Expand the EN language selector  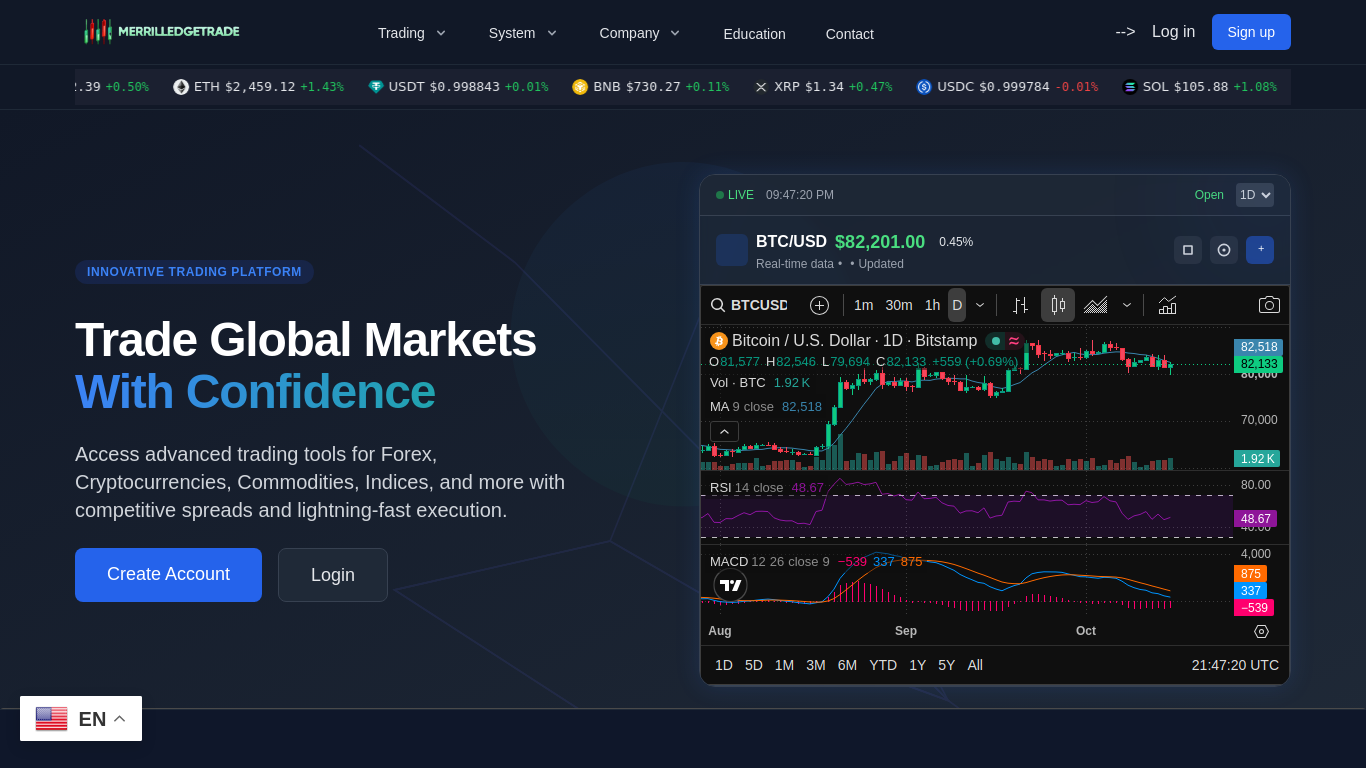pos(81,719)
